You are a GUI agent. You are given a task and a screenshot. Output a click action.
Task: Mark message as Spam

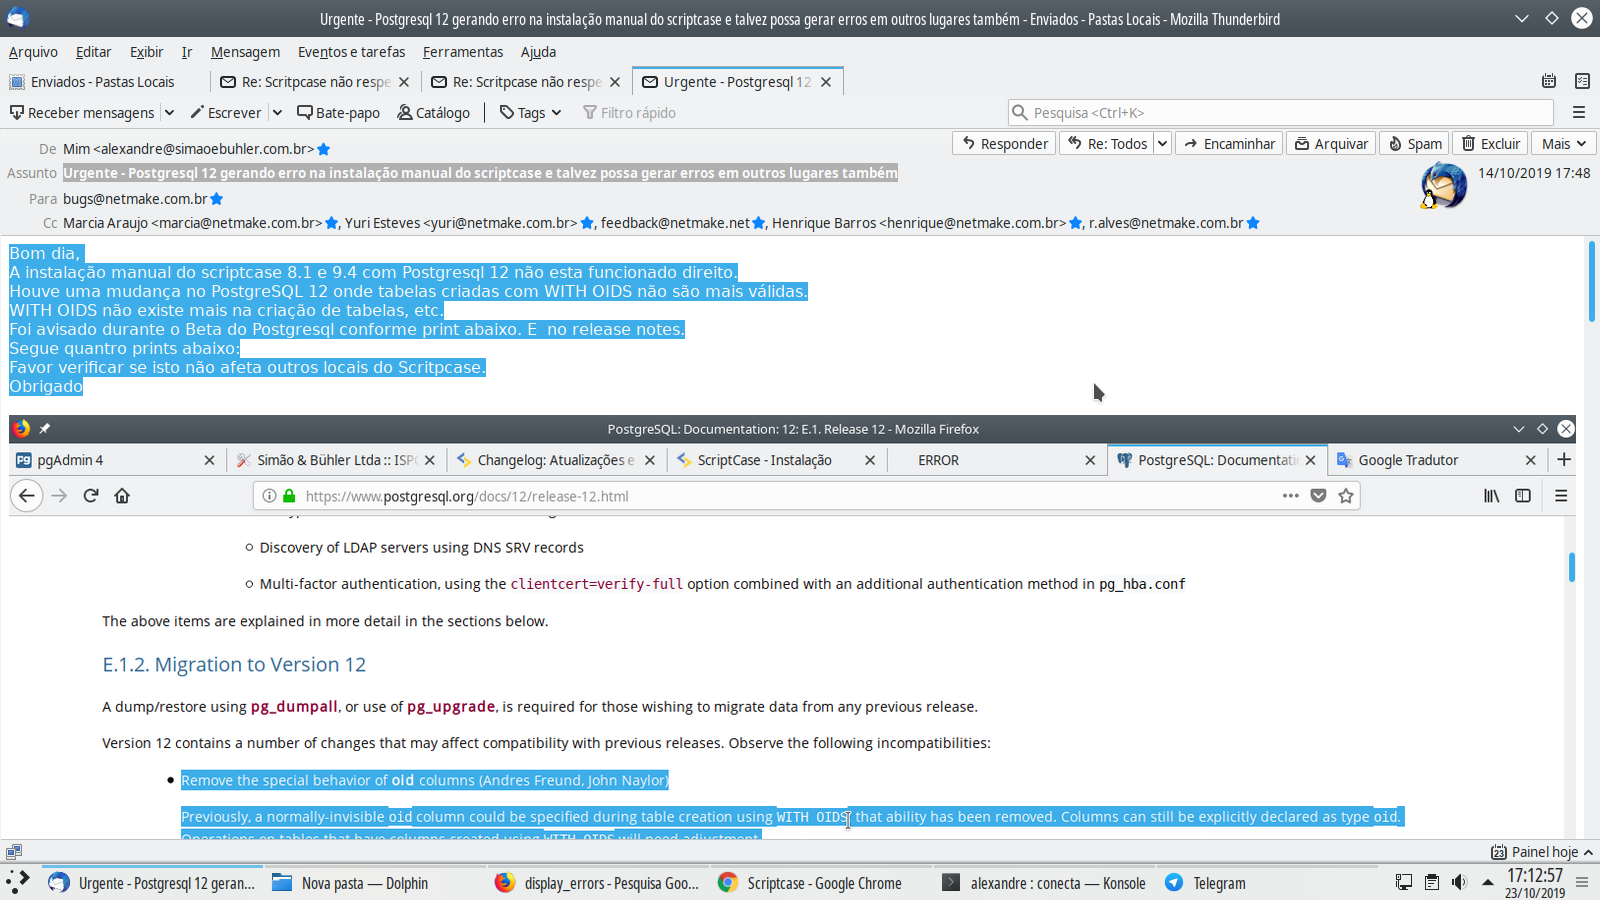click(x=1414, y=144)
